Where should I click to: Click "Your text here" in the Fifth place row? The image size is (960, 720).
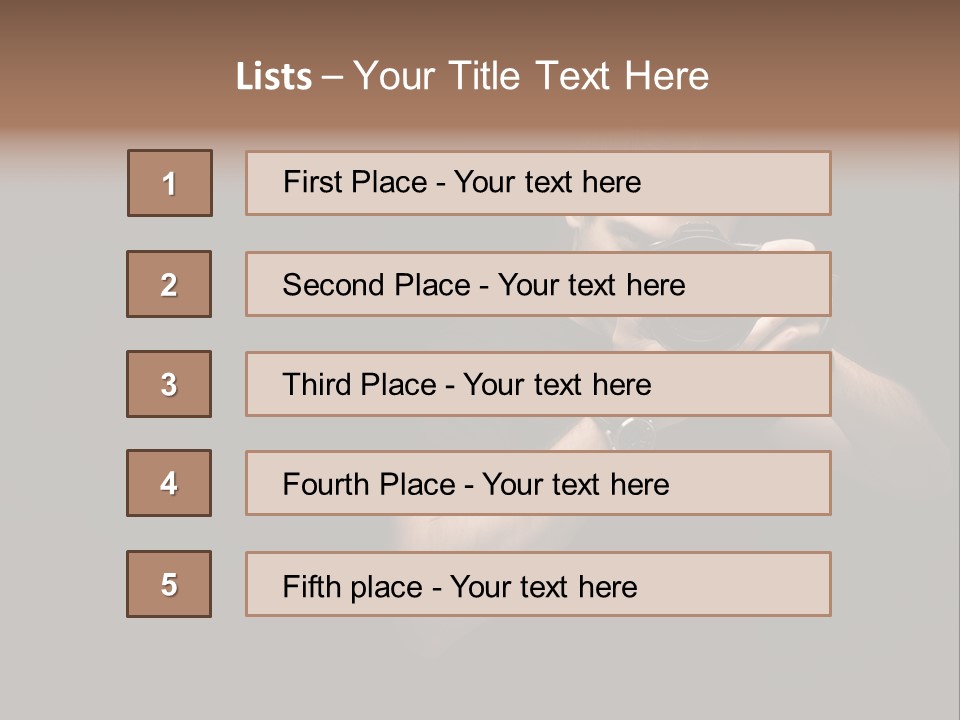coord(544,586)
